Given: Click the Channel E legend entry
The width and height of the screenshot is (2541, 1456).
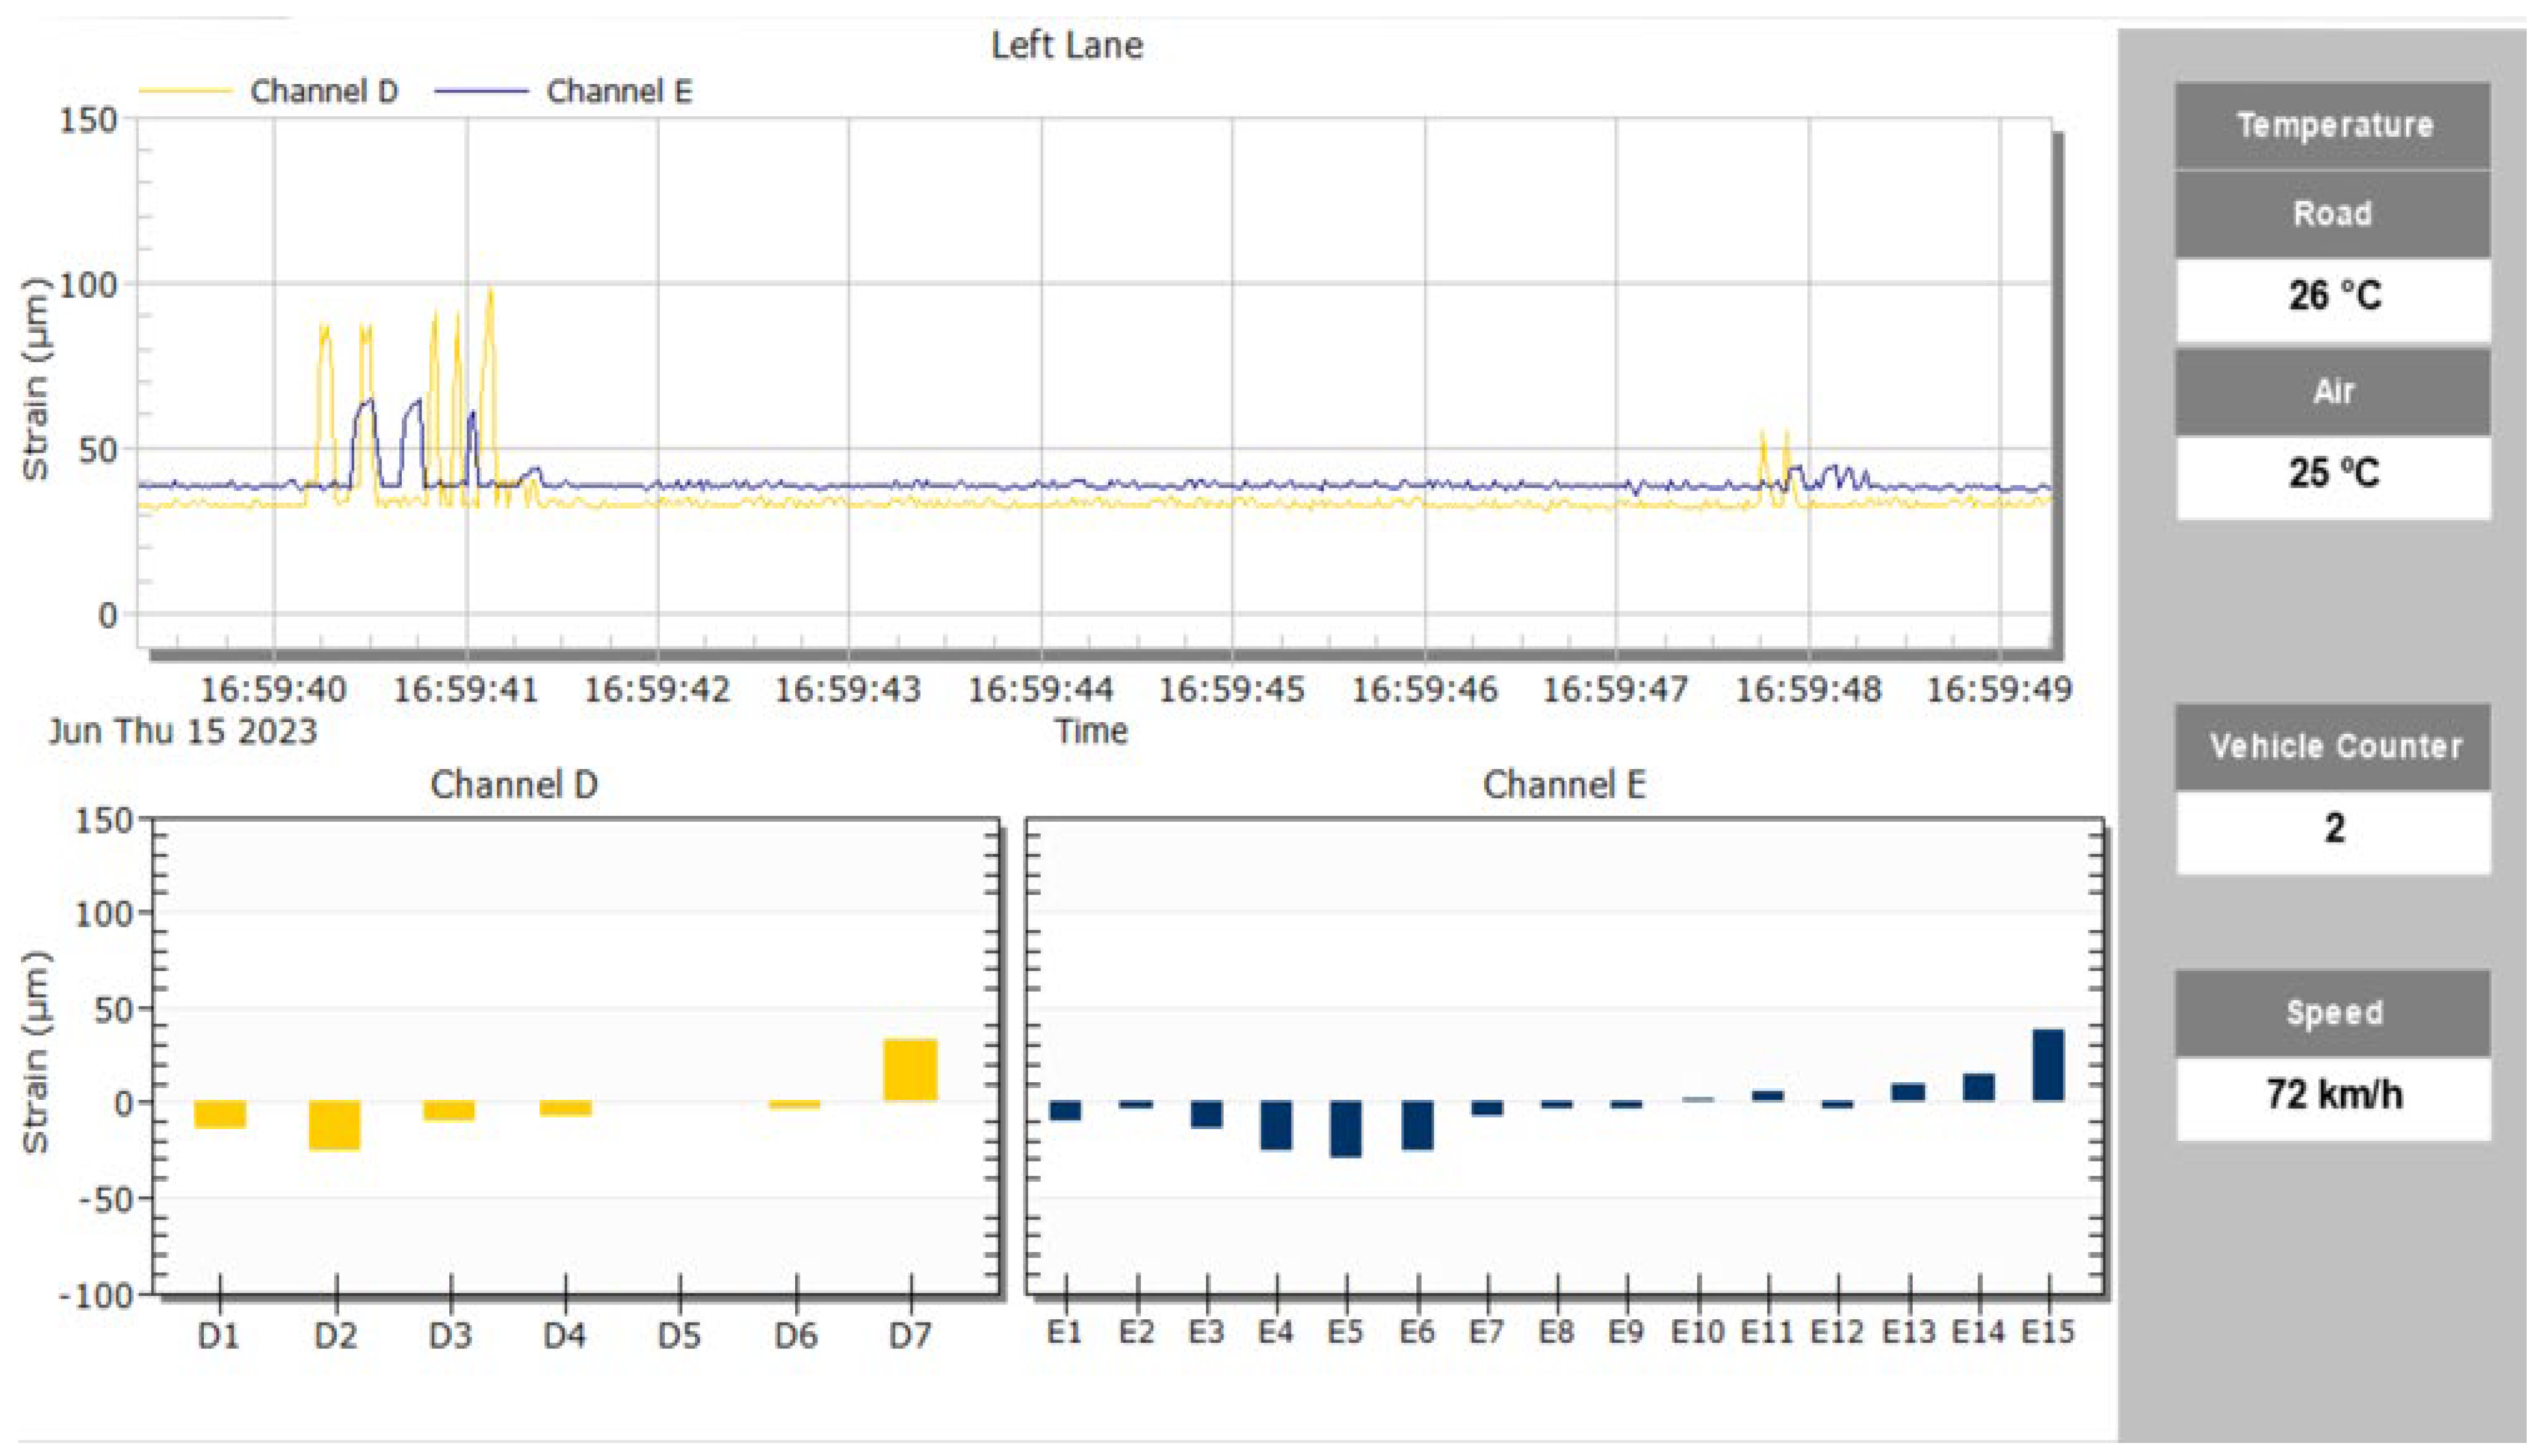Looking at the screenshot, I should point(618,92).
